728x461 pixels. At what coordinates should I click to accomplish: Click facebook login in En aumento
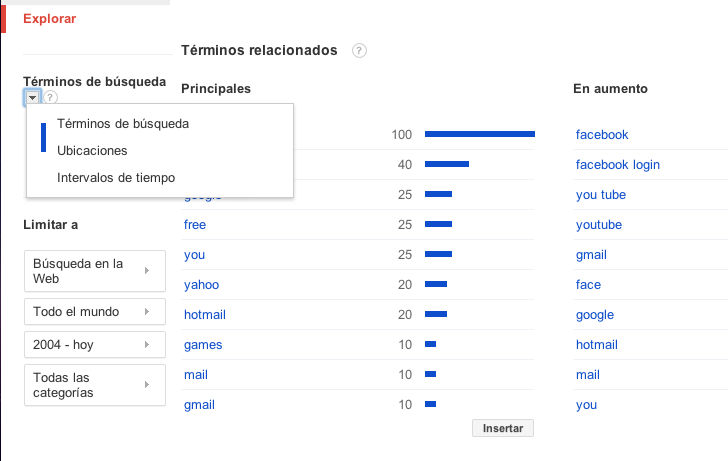(x=617, y=165)
